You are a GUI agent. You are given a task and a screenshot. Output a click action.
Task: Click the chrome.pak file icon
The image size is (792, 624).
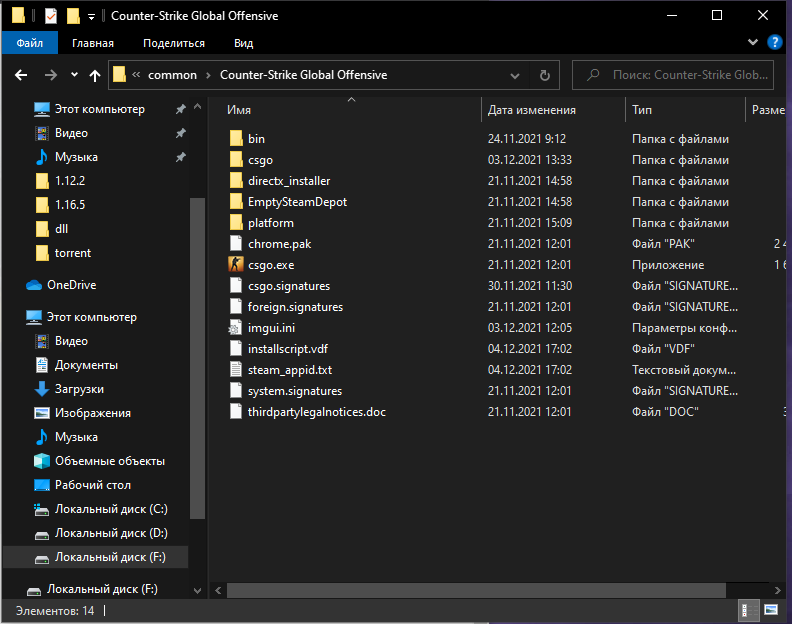(x=236, y=244)
